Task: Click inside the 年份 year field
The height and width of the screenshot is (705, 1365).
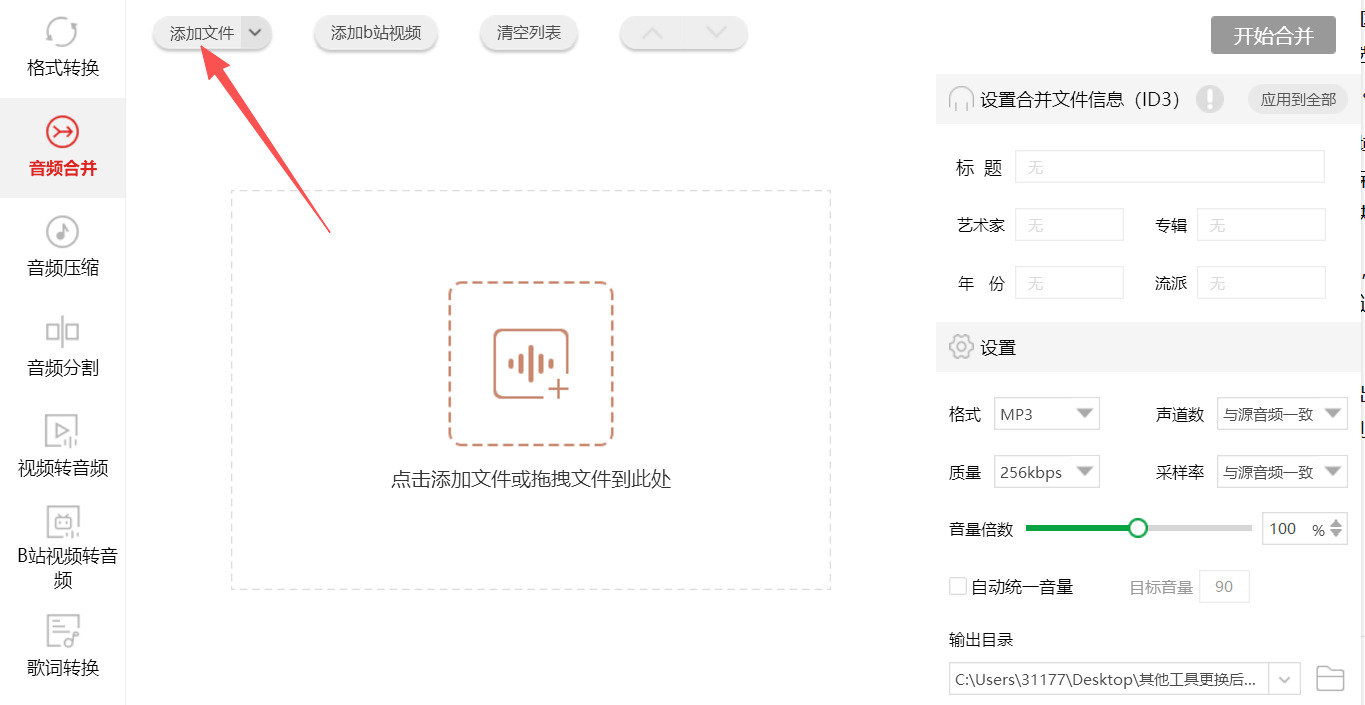Action: point(1069,283)
